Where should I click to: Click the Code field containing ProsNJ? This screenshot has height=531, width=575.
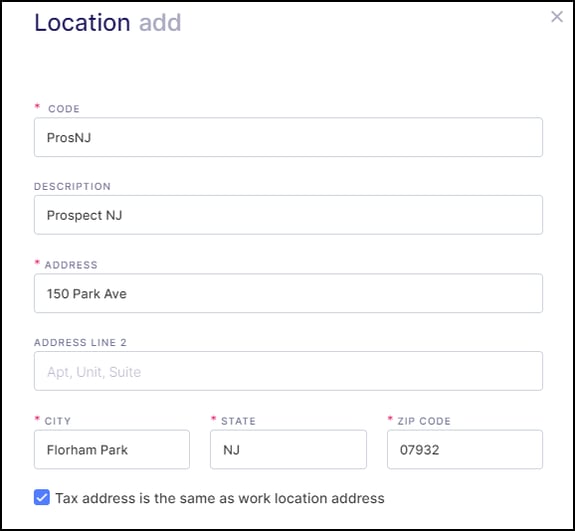[288, 137]
